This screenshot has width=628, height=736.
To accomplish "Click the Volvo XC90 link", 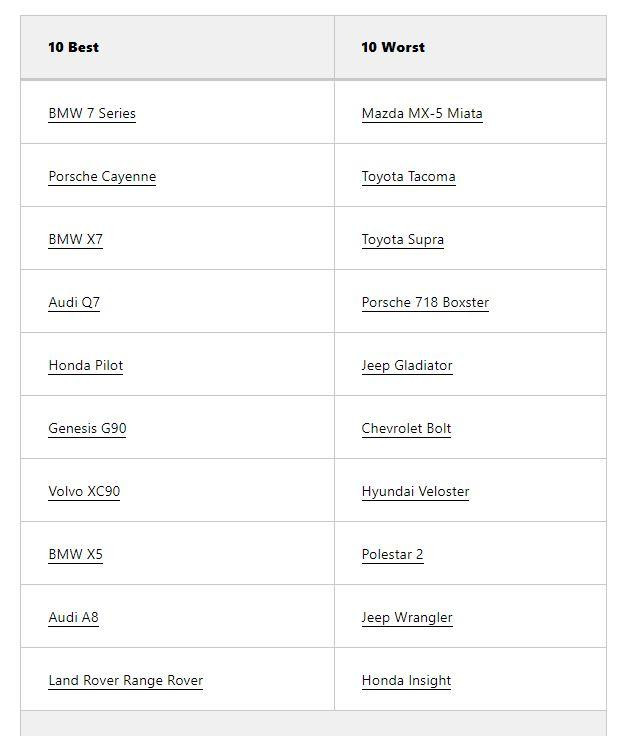I will tap(84, 491).
